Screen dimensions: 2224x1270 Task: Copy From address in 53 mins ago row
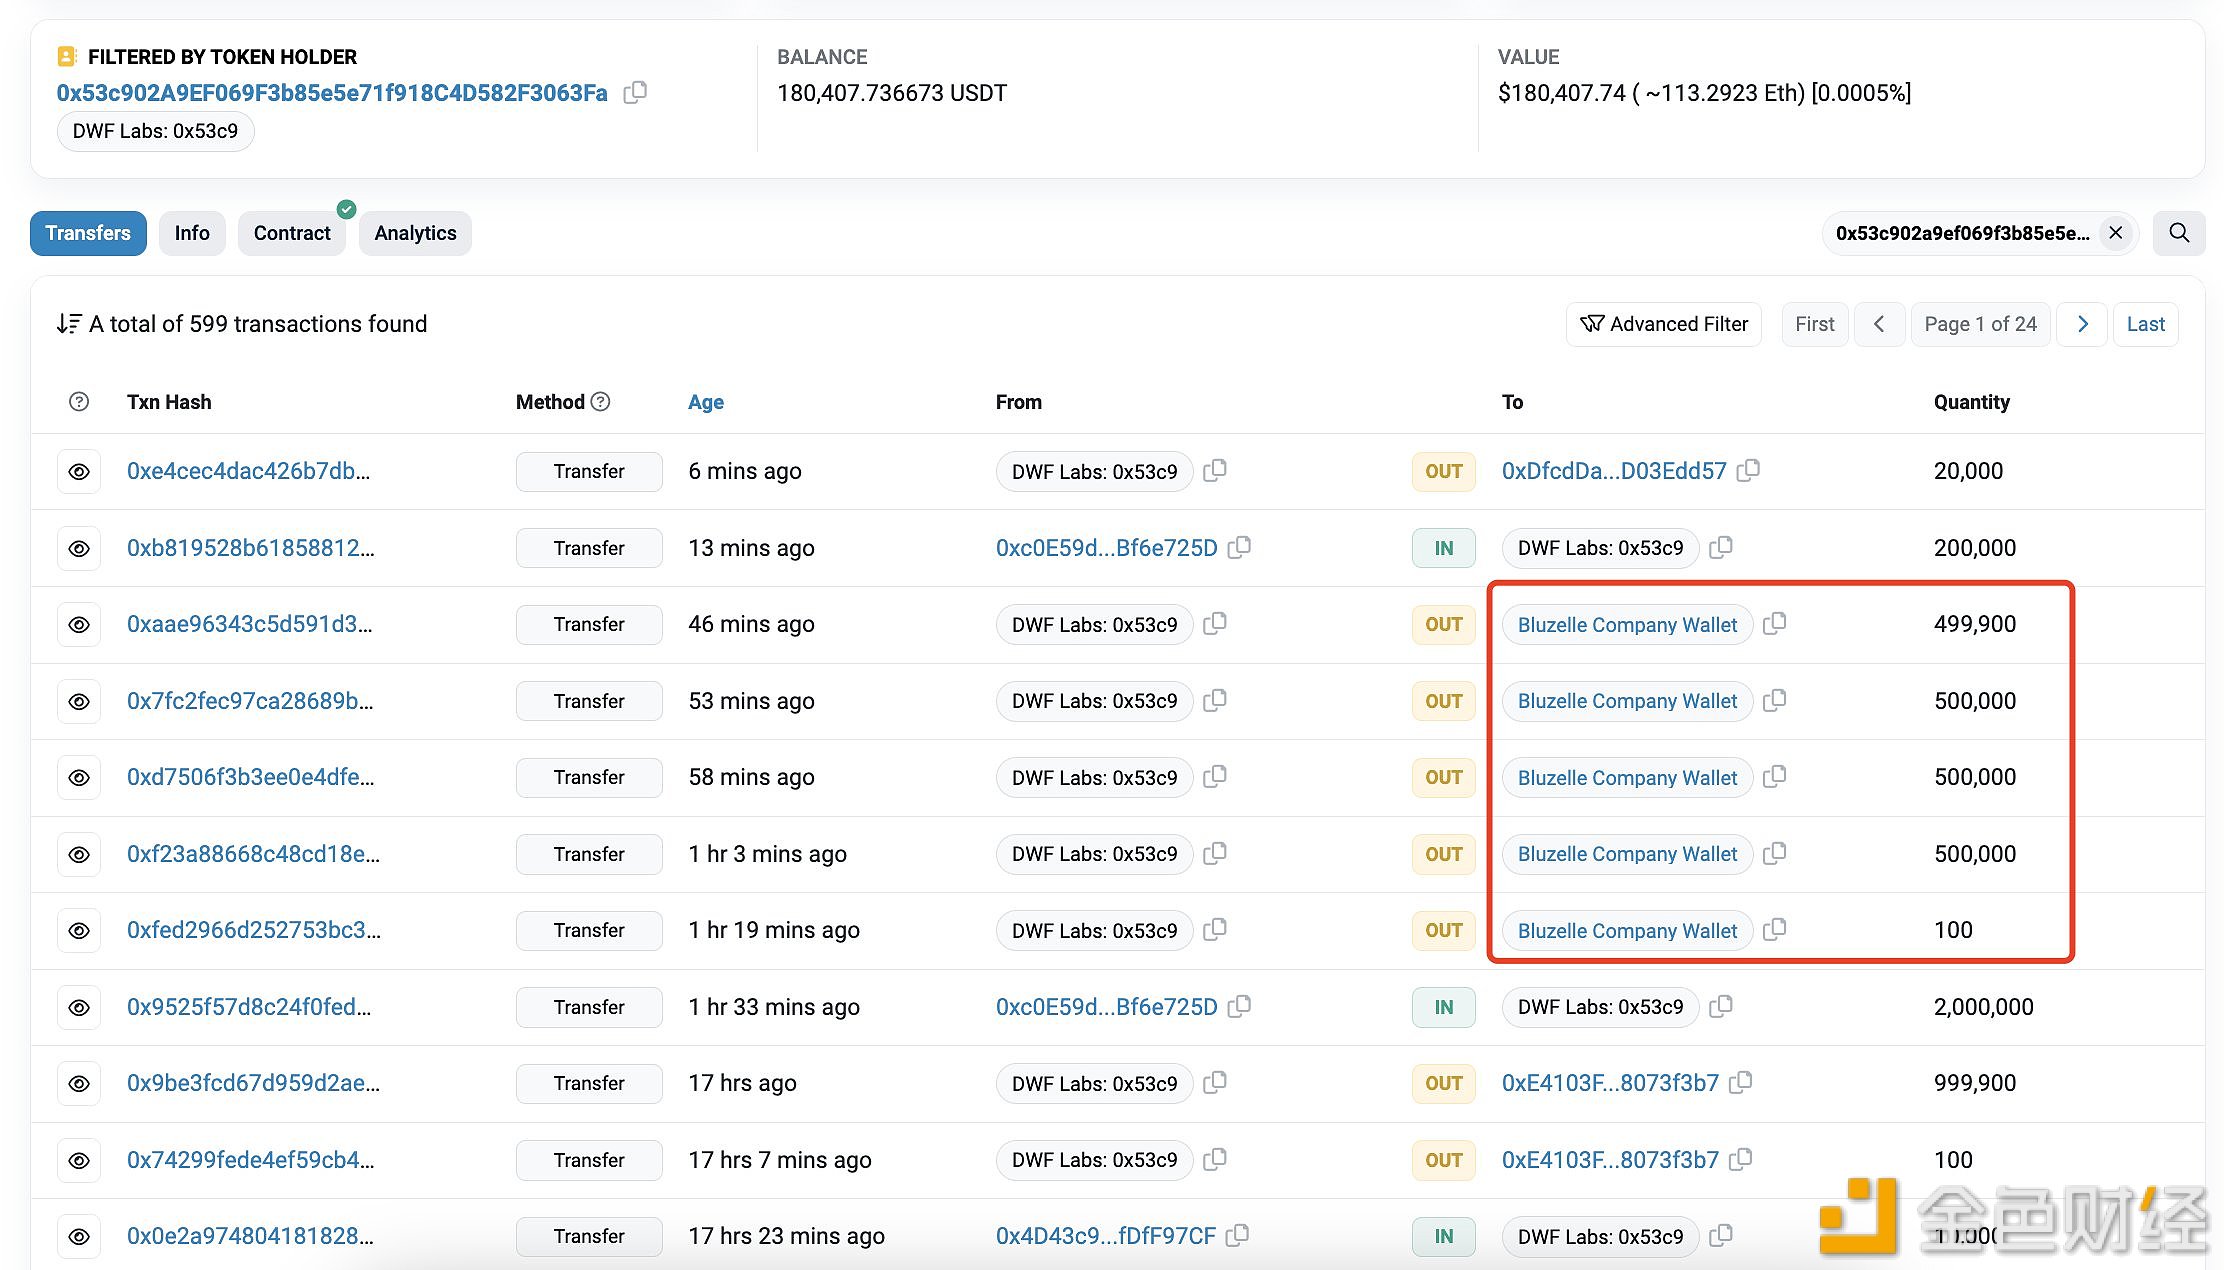pos(1215,700)
